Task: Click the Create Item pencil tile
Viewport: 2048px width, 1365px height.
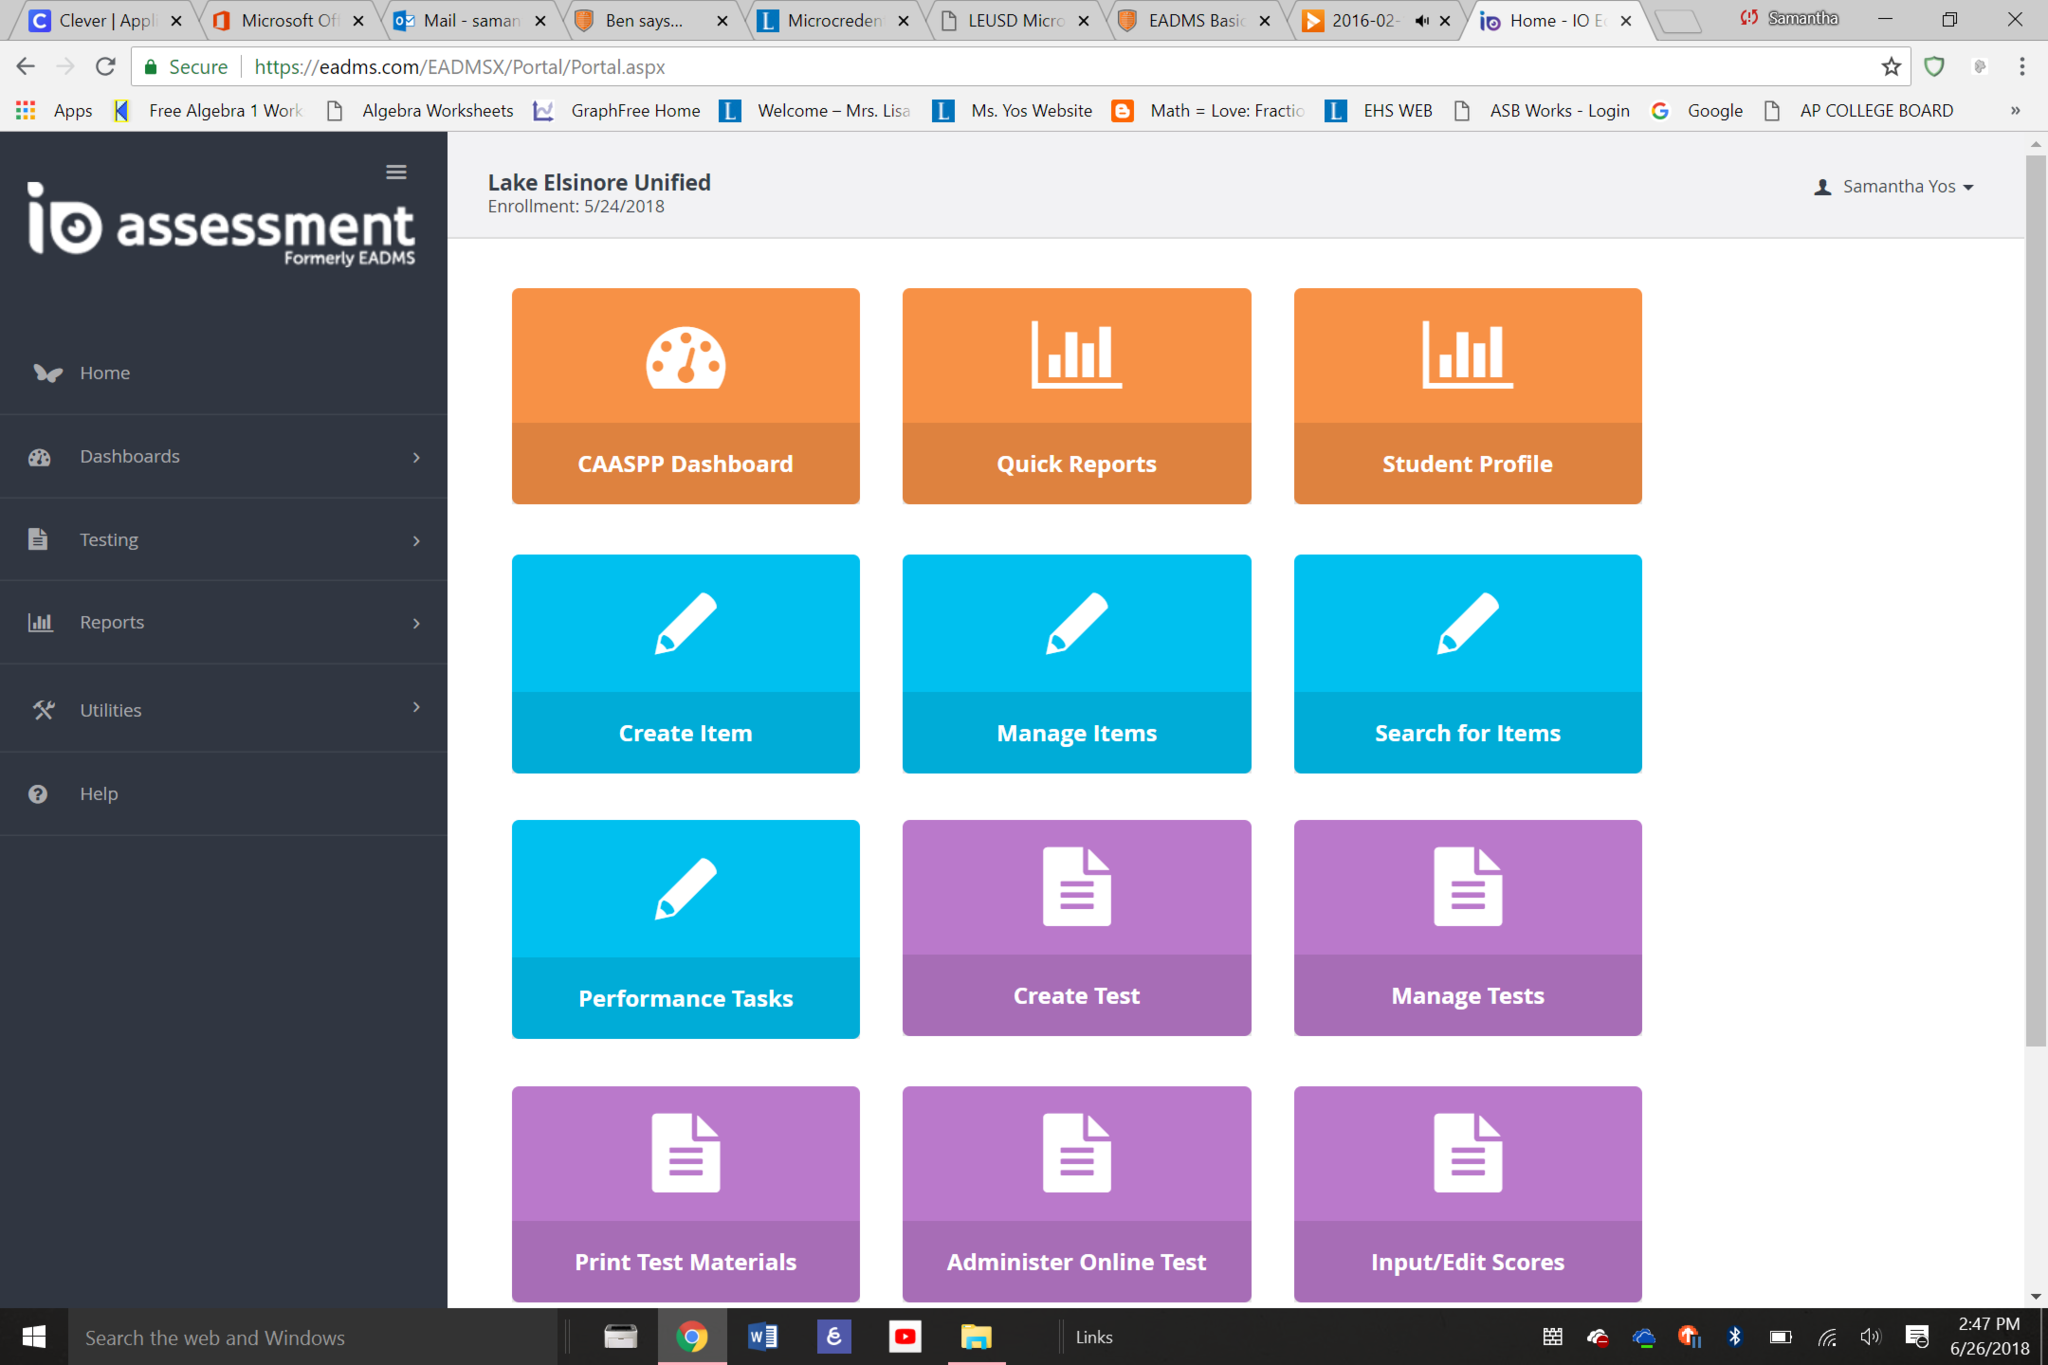Action: coord(685,663)
